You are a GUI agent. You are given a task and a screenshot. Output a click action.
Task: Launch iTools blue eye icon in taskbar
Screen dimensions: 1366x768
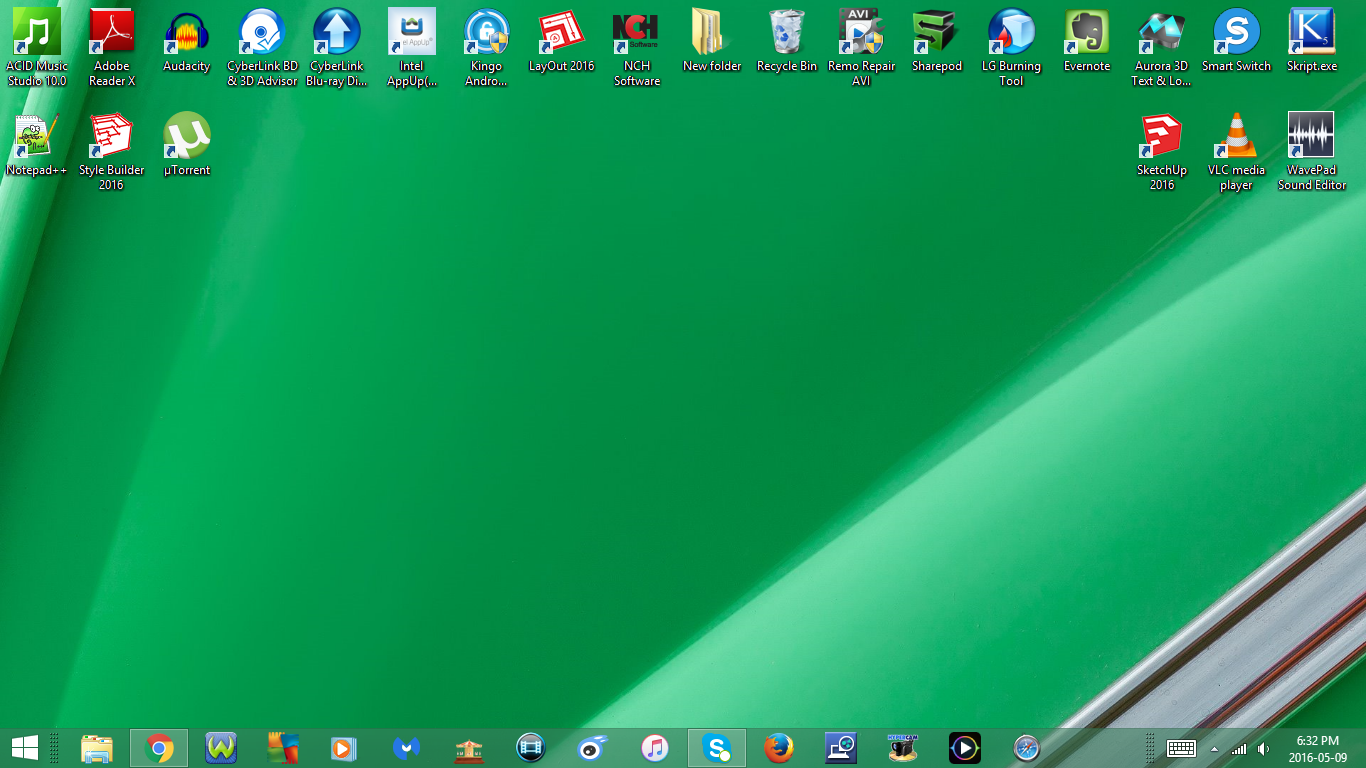pyautogui.click(x=593, y=748)
